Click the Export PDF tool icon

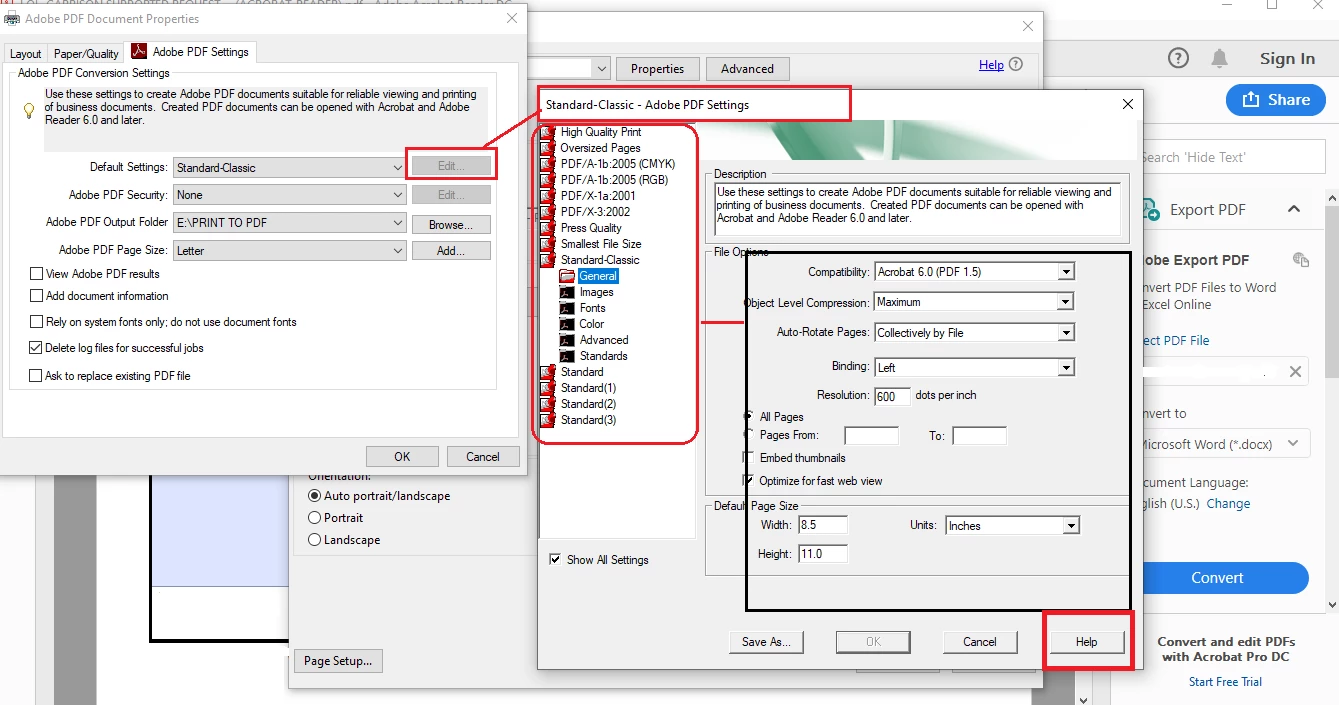tap(1151, 210)
